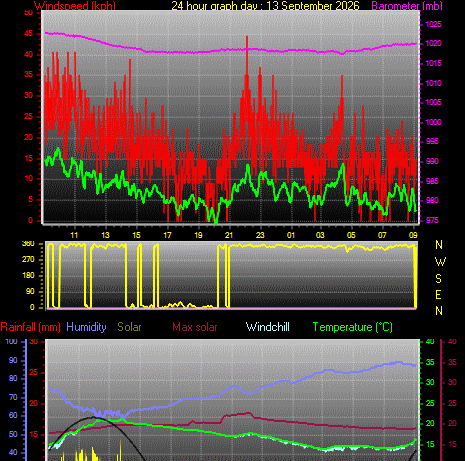Click the Windchill legend label

point(268,327)
